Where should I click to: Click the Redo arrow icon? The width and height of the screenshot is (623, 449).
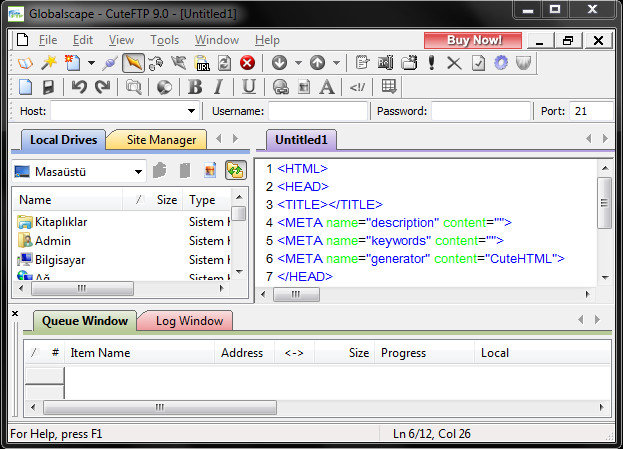pyautogui.click(x=103, y=87)
